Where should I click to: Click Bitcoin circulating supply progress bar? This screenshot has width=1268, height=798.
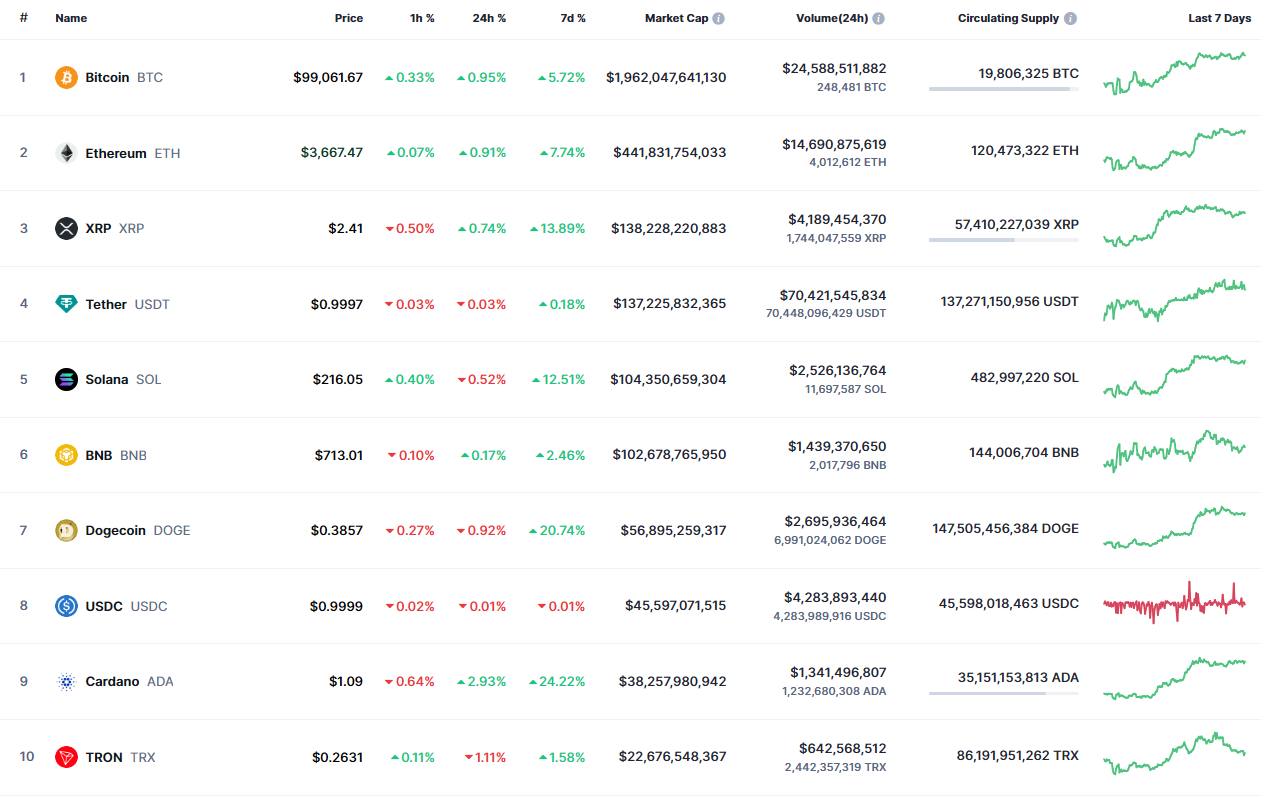(x=1004, y=89)
